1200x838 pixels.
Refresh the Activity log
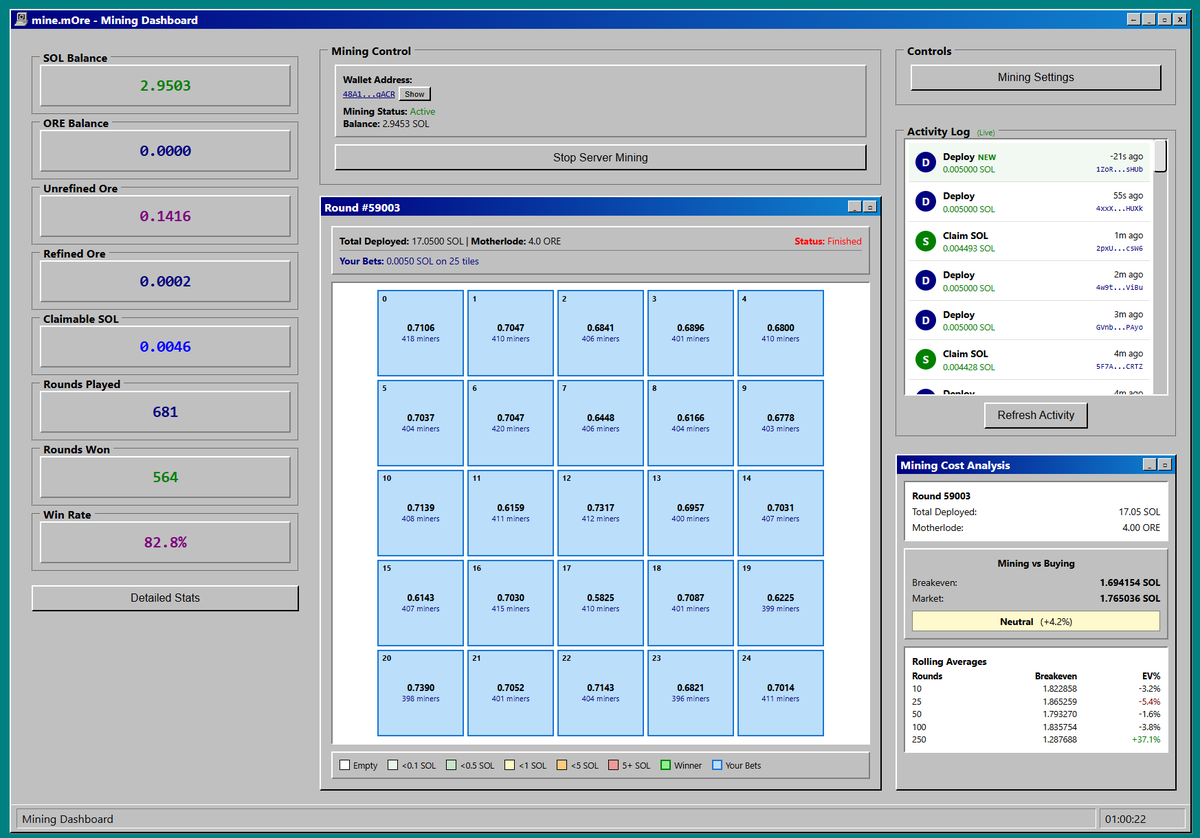[x=1035, y=415]
